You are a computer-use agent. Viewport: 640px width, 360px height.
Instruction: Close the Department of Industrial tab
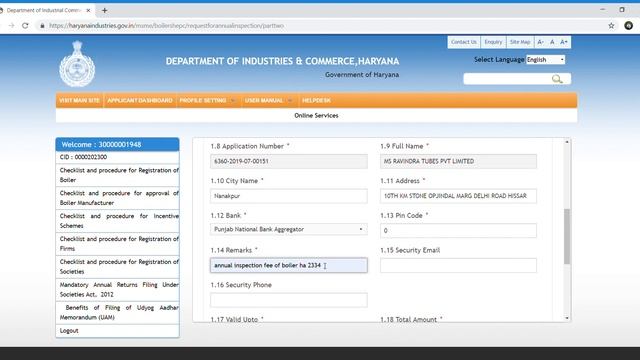click(88, 11)
